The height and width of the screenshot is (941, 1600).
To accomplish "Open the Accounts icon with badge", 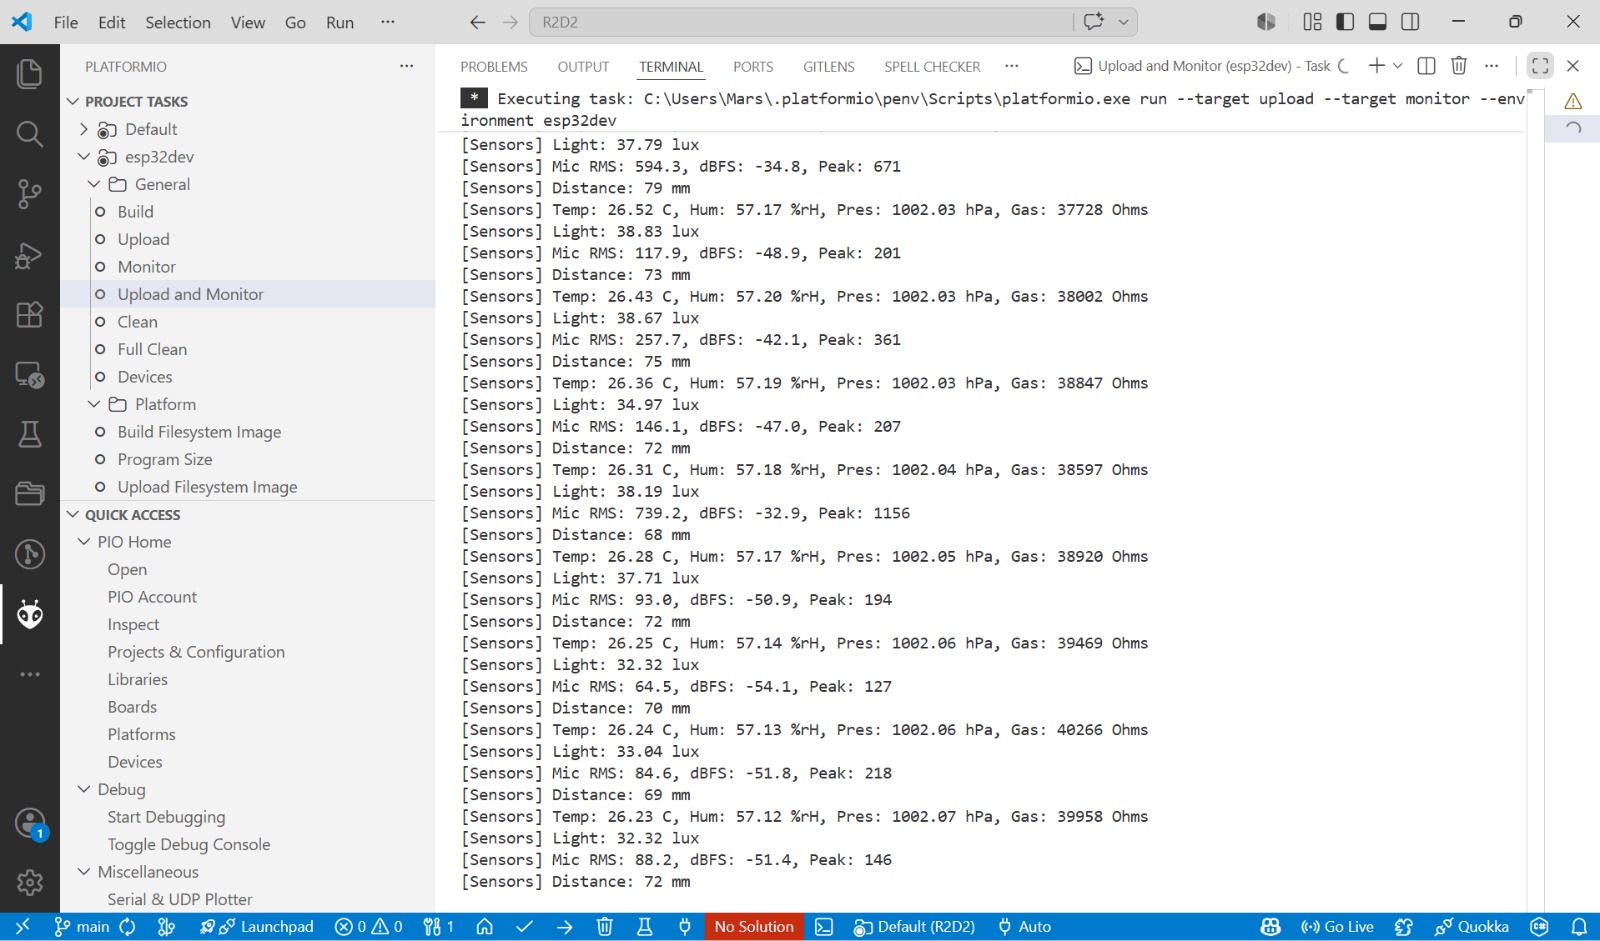I will point(30,824).
